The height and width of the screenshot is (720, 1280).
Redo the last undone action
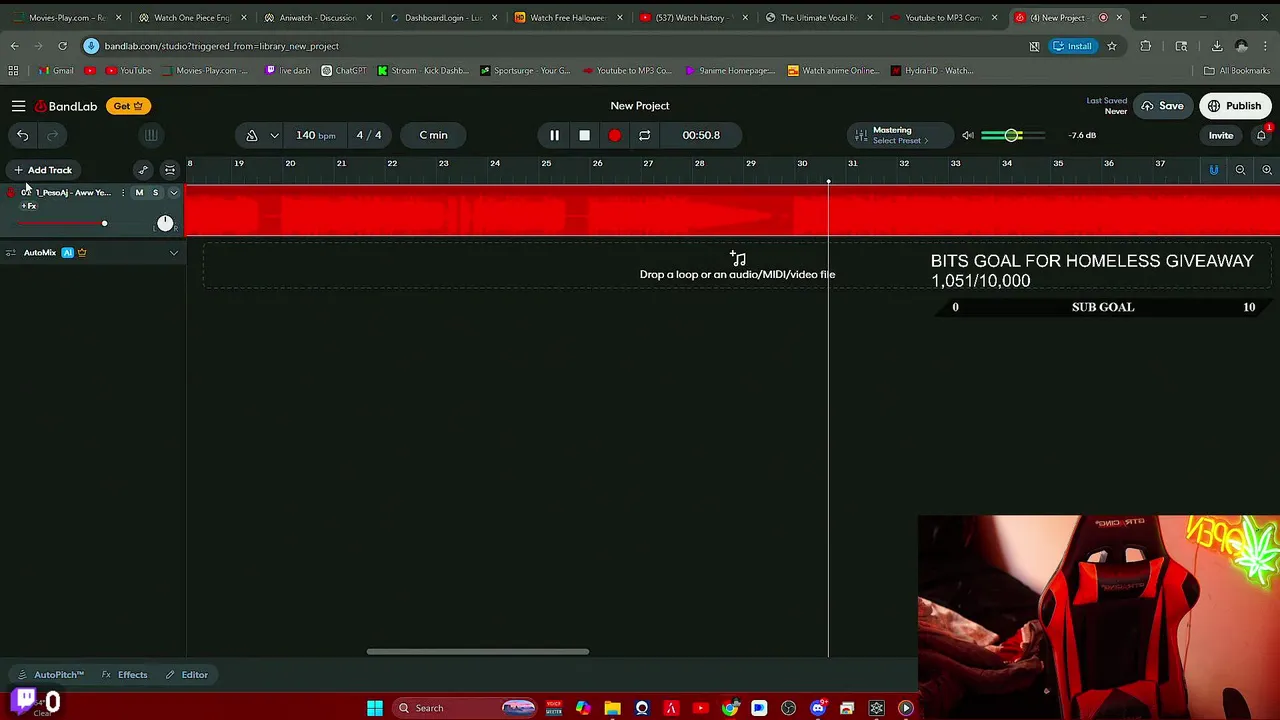tap(52, 135)
